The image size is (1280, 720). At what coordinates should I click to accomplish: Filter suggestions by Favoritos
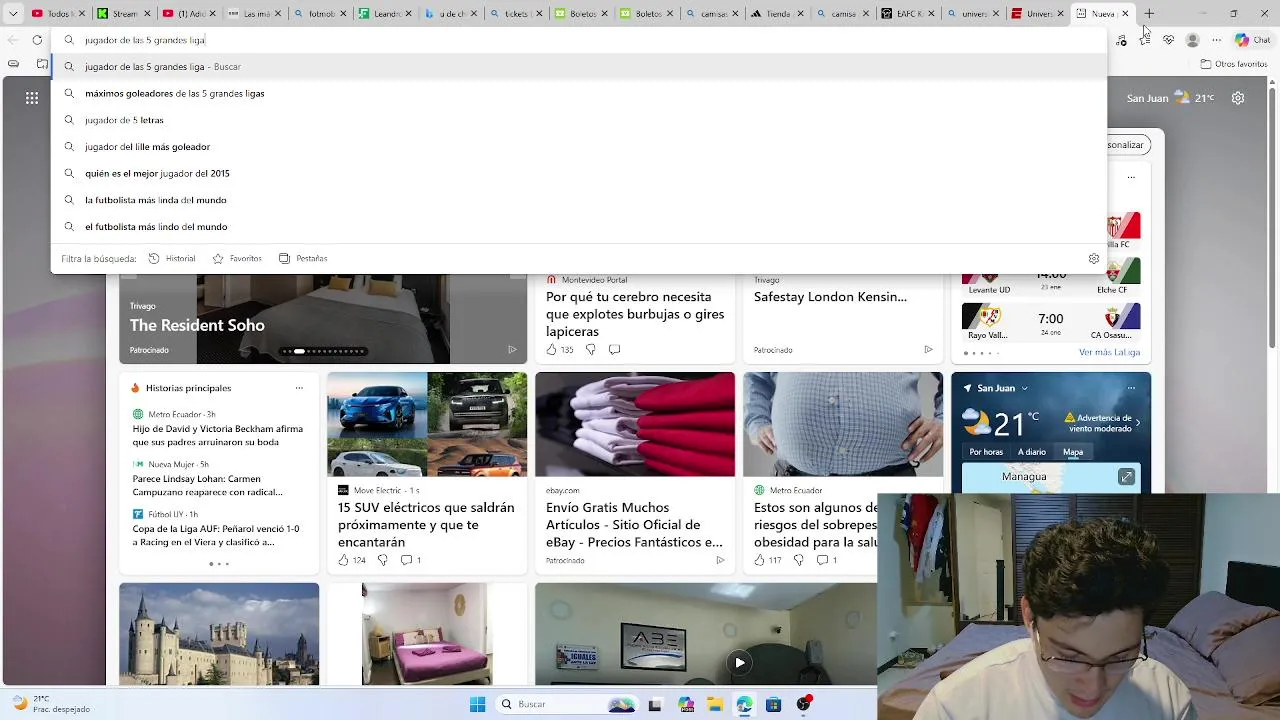[237, 258]
